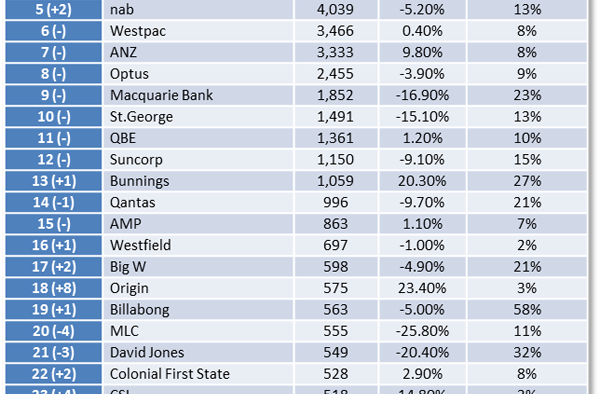Select Bunnings growth 20.30%
This screenshot has height=394, width=600.
click(x=422, y=181)
